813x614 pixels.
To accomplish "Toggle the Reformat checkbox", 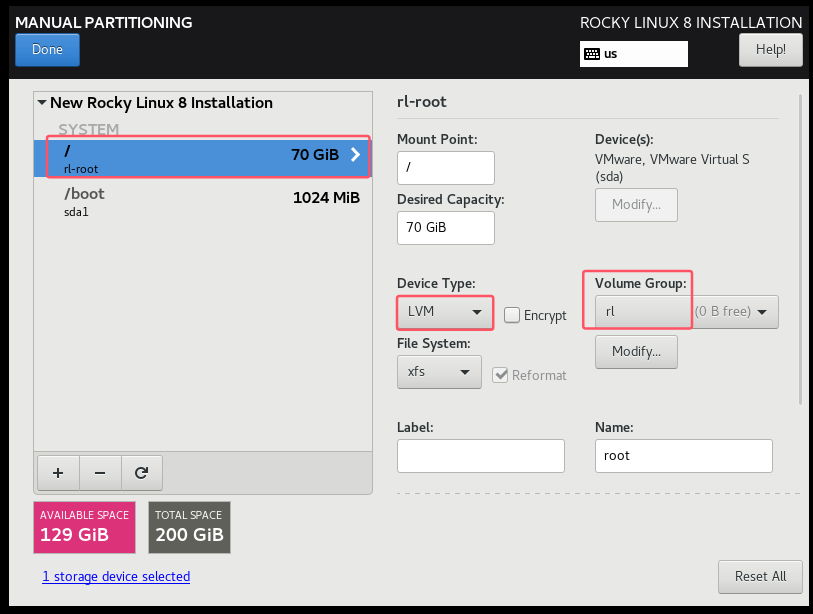I will [500, 375].
